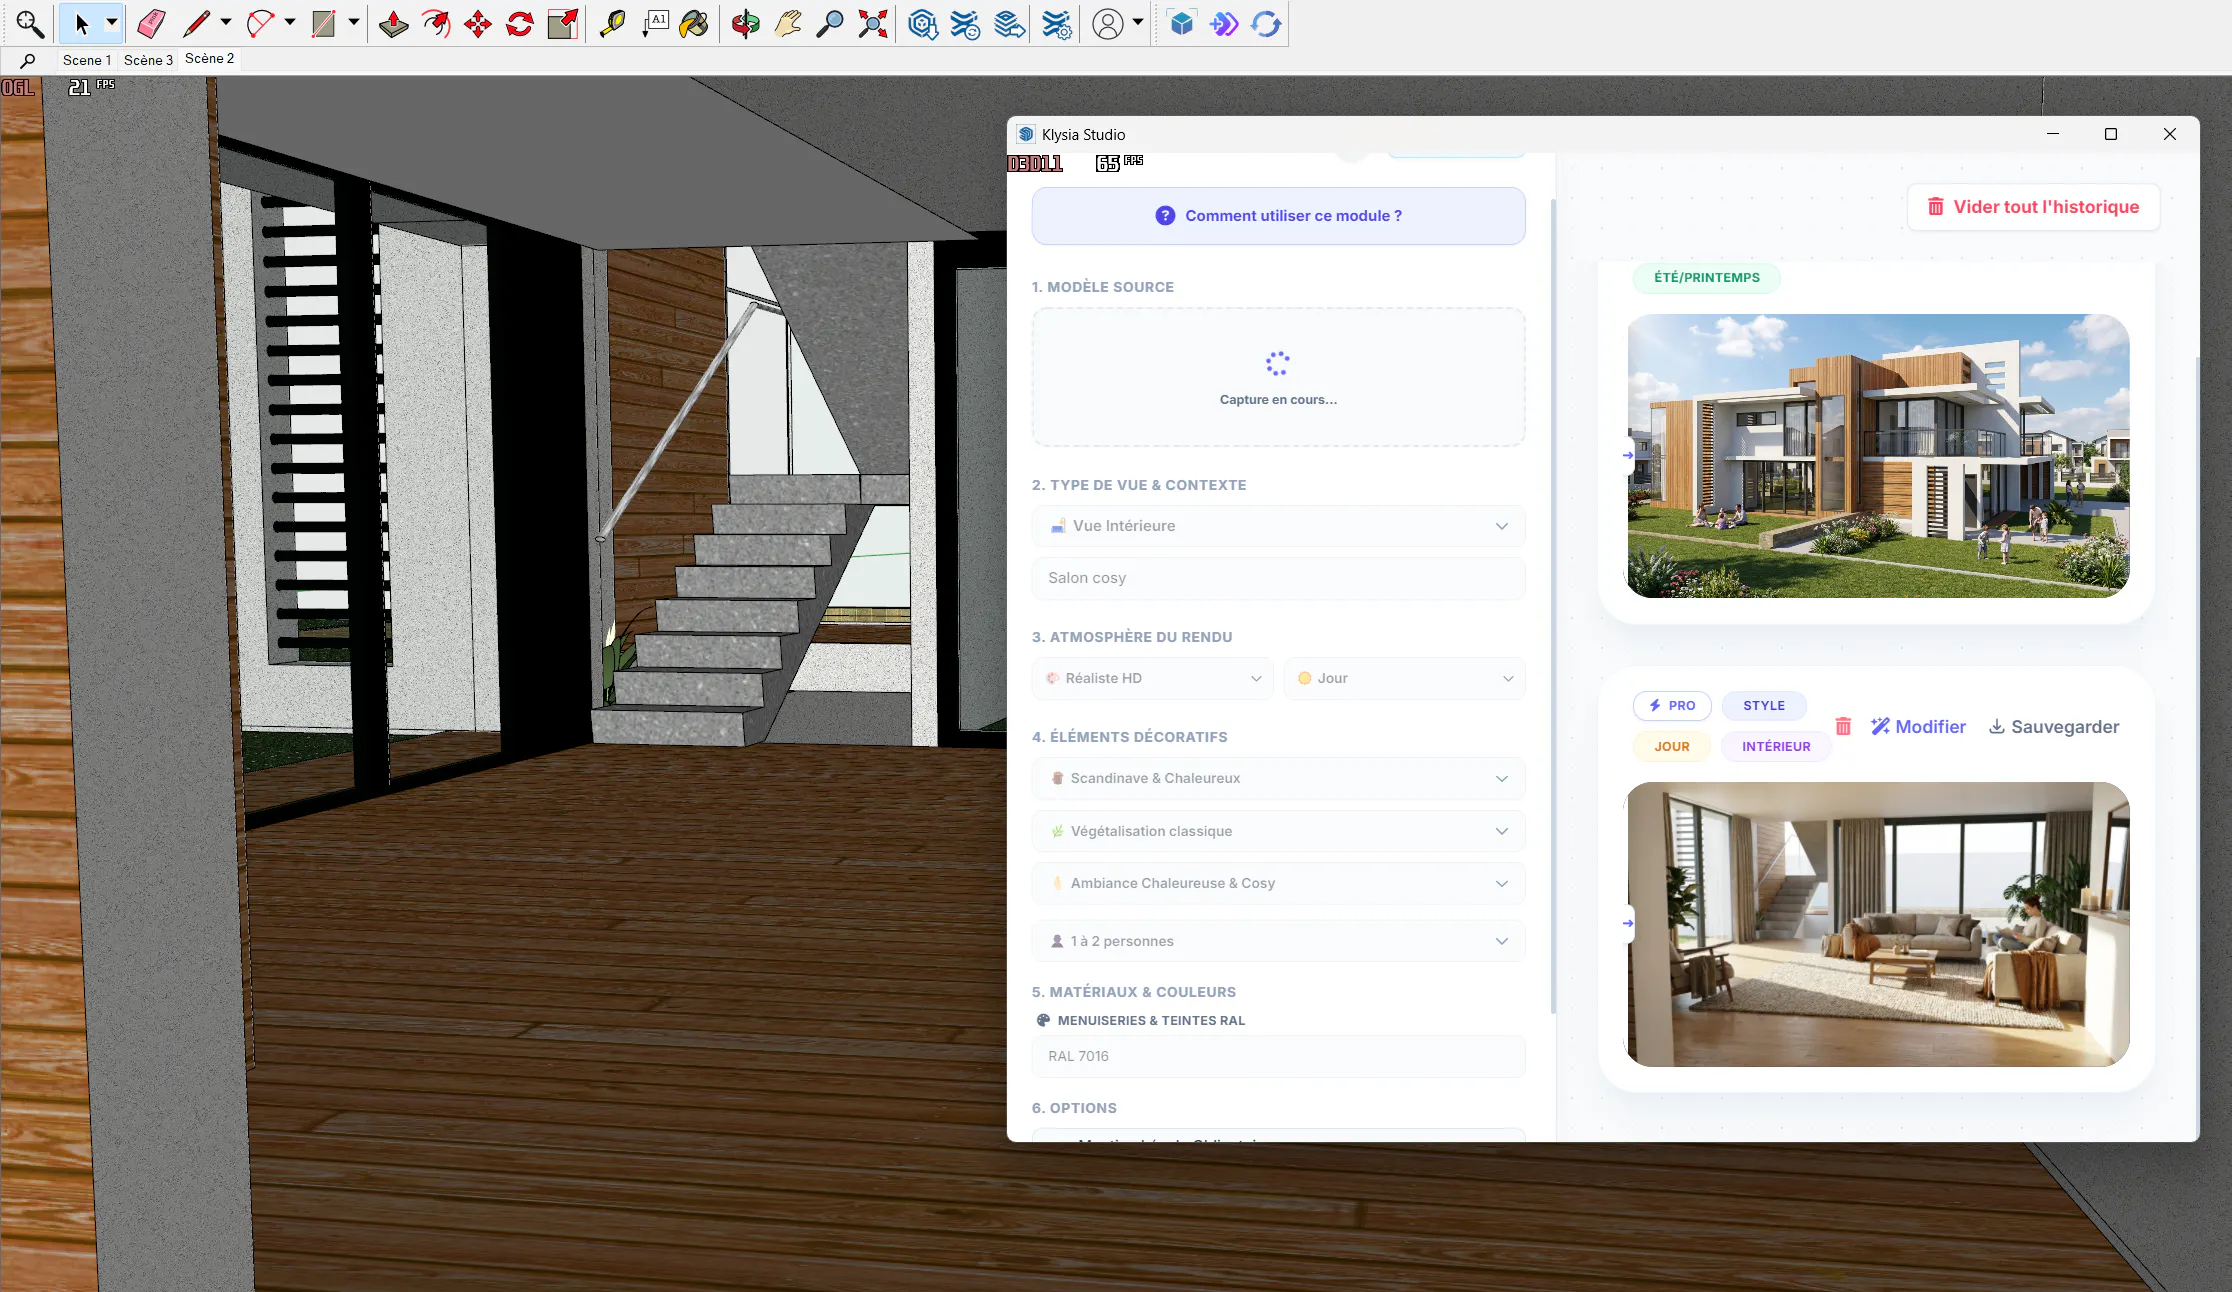Click the purple arrow plugin icon
This screenshot has width=2232, height=1292.
pyautogui.click(x=1224, y=24)
